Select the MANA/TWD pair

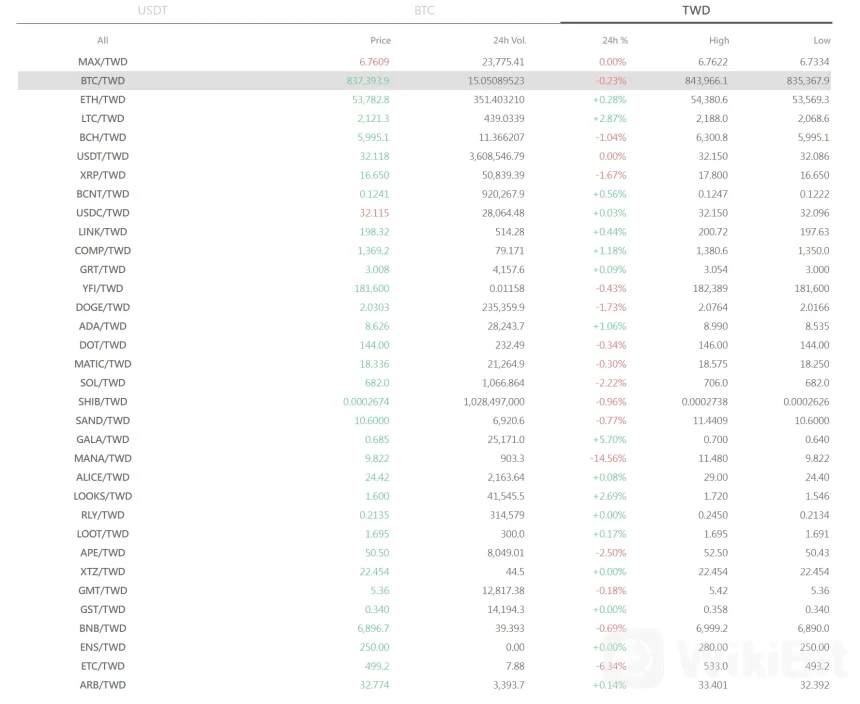click(102, 459)
